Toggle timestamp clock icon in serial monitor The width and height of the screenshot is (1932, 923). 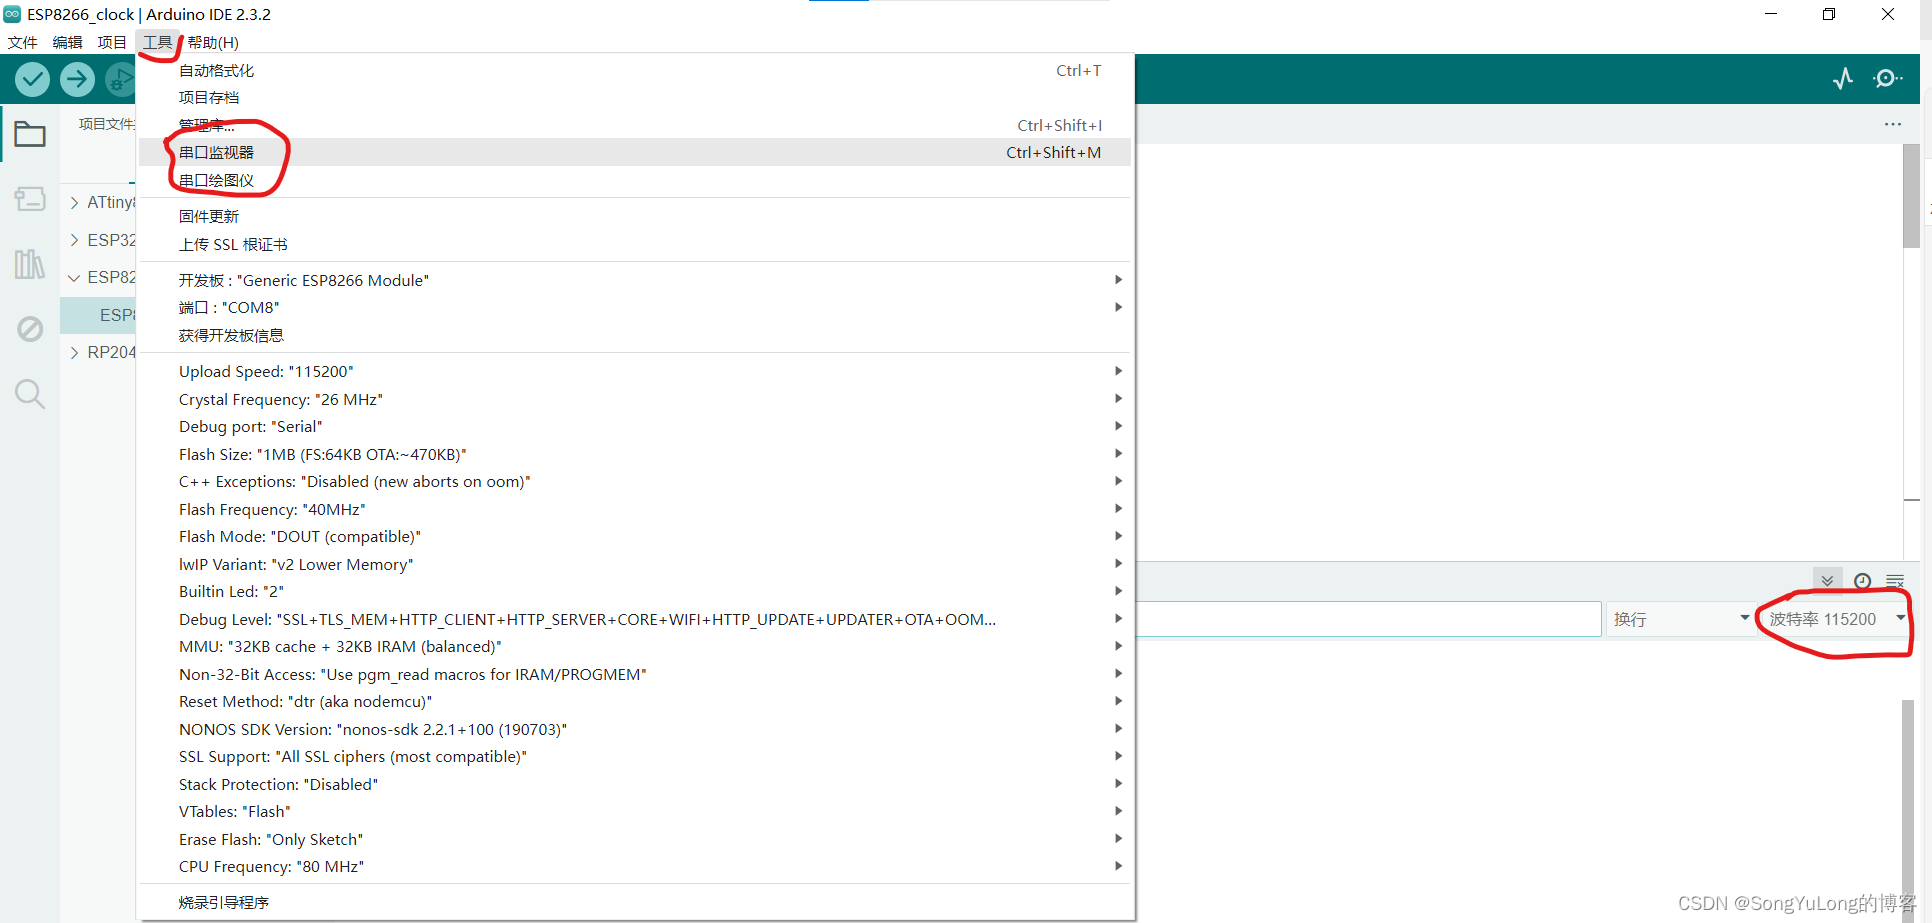point(1862,581)
